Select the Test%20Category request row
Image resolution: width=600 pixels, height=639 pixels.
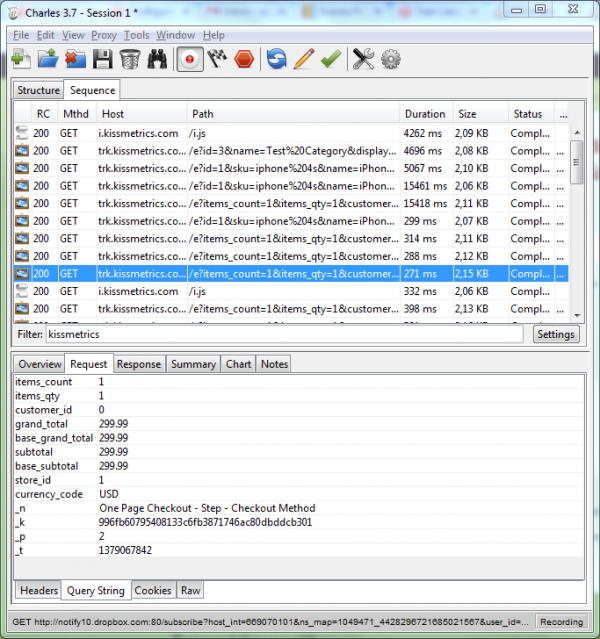click(x=291, y=151)
